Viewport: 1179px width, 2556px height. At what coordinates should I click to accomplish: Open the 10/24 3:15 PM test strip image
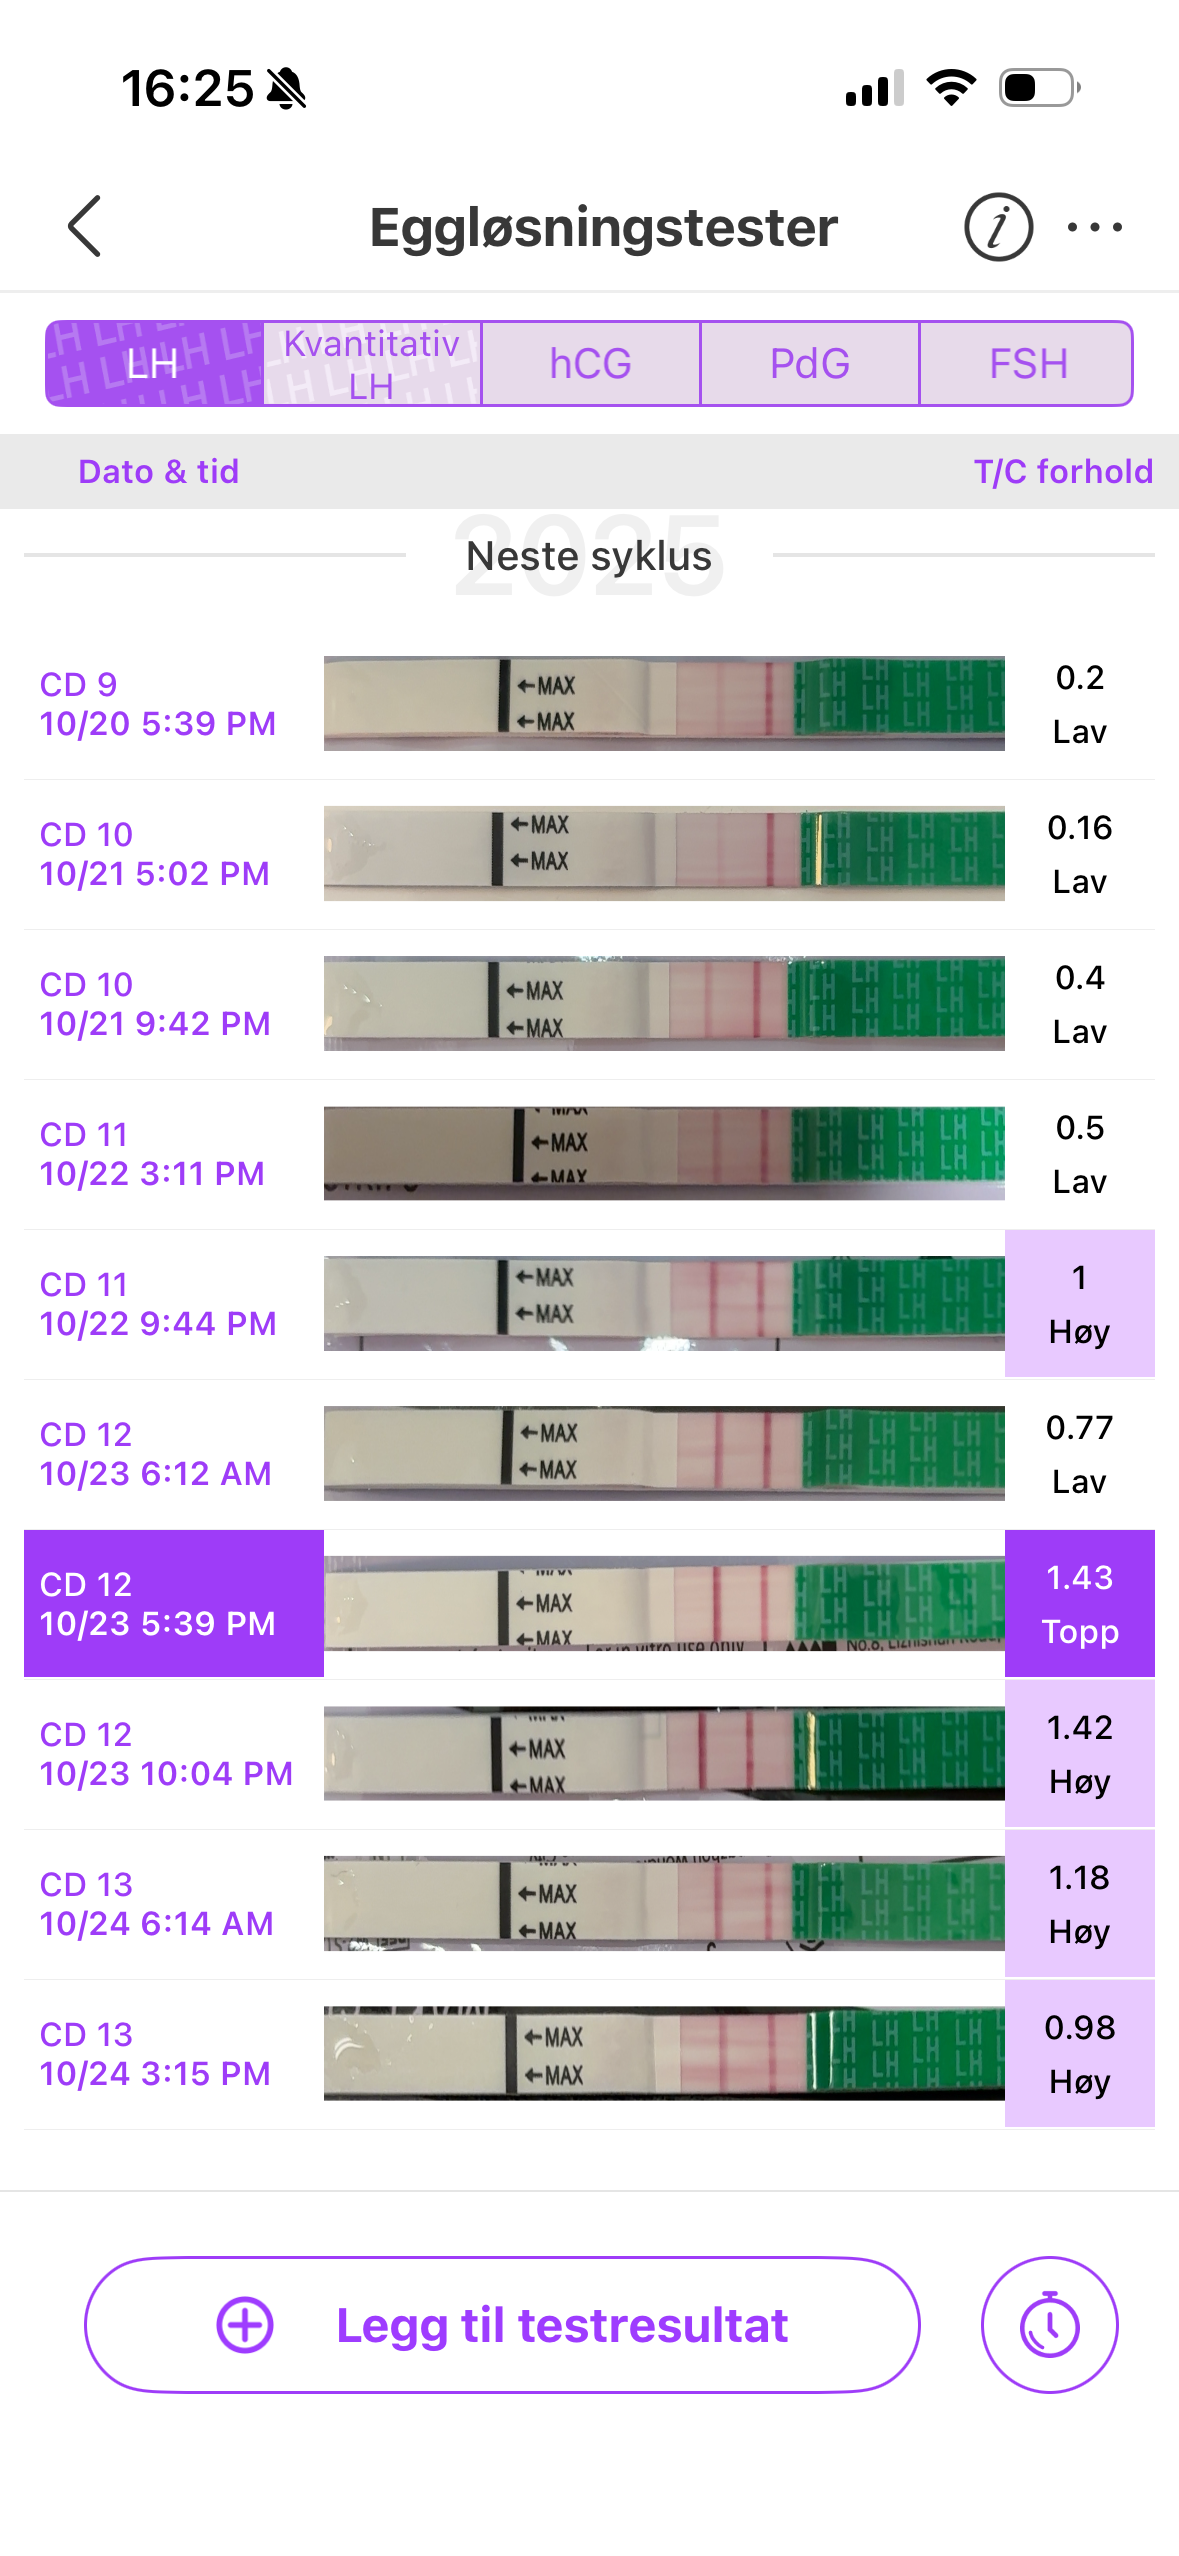tap(664, 2053)
